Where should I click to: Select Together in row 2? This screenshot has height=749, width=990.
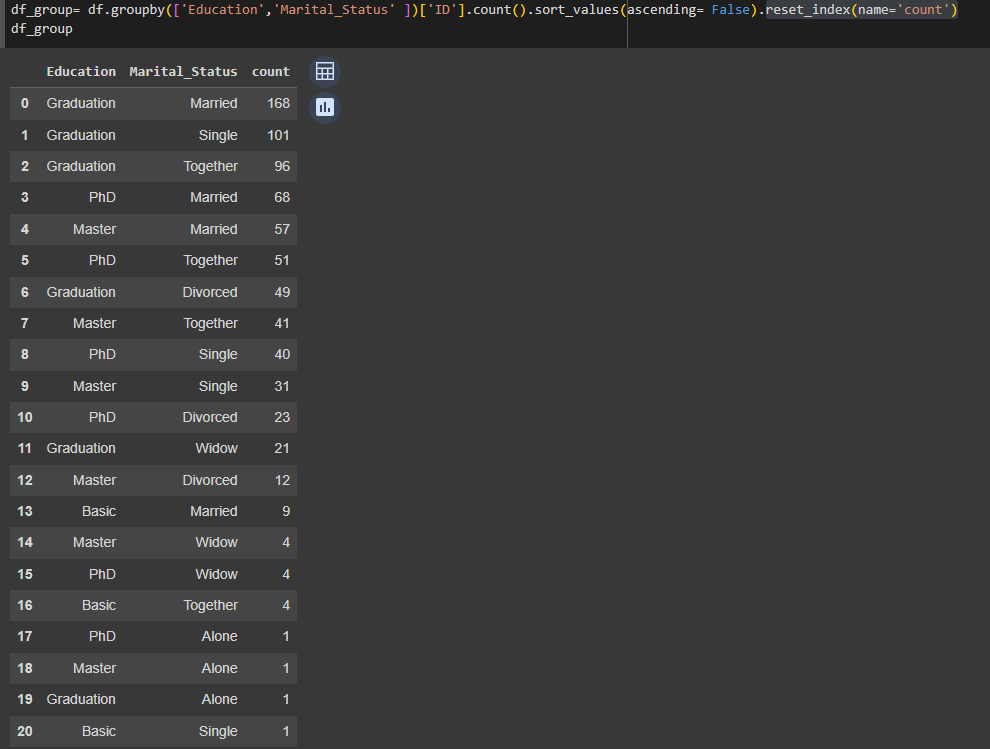coord(210,166)
